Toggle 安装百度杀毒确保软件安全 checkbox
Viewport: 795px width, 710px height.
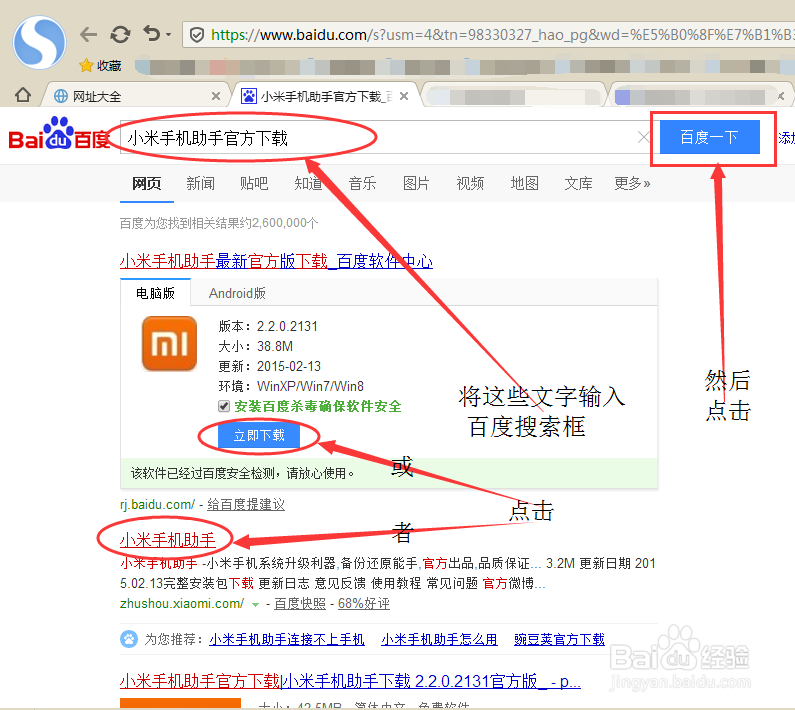tap(224, 406)
